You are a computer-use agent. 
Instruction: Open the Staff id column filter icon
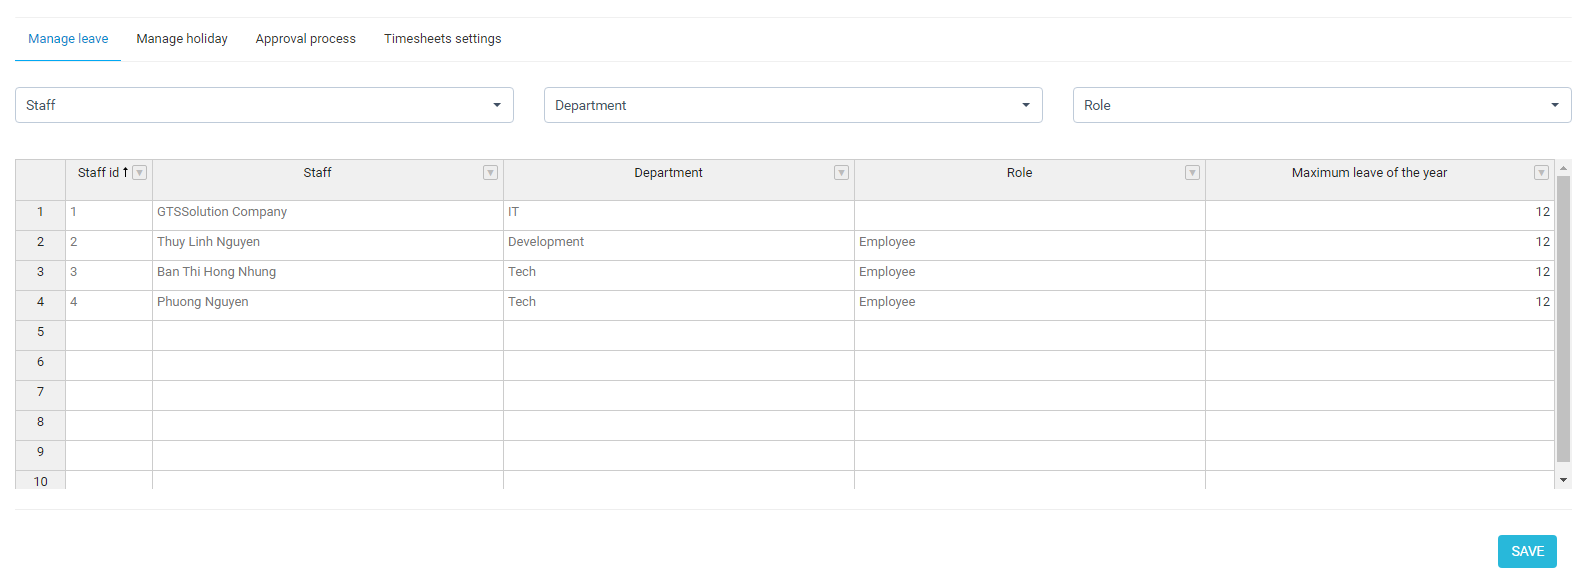tap(140, 173)
